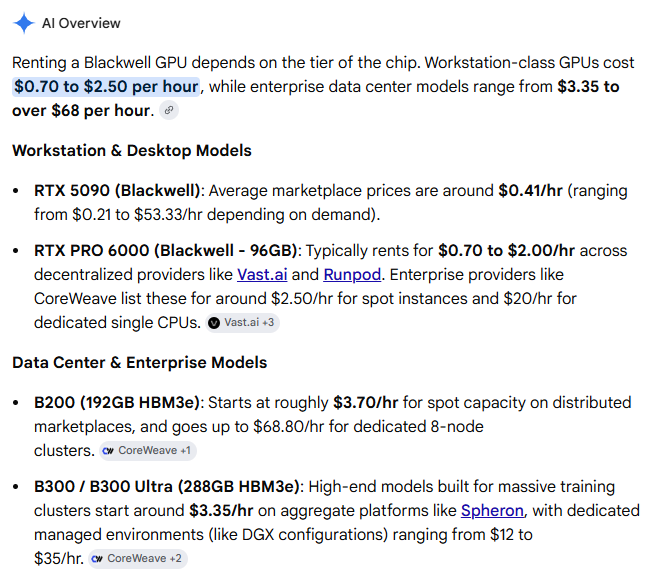
Task: Open the "CoreWeave +1" sources chip
Action: (x=147, y=451)
